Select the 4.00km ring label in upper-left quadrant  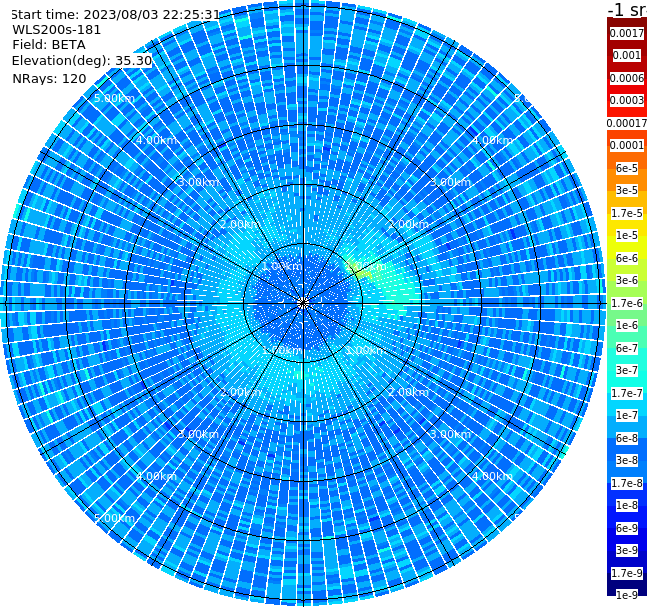pyautogui.click(x=156, y=140)
